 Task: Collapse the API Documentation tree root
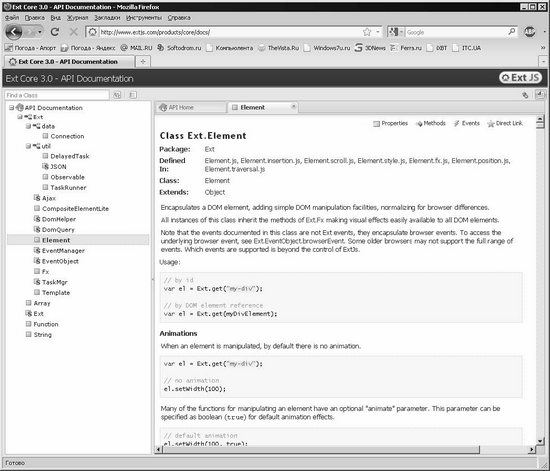[x=12, y=108]
